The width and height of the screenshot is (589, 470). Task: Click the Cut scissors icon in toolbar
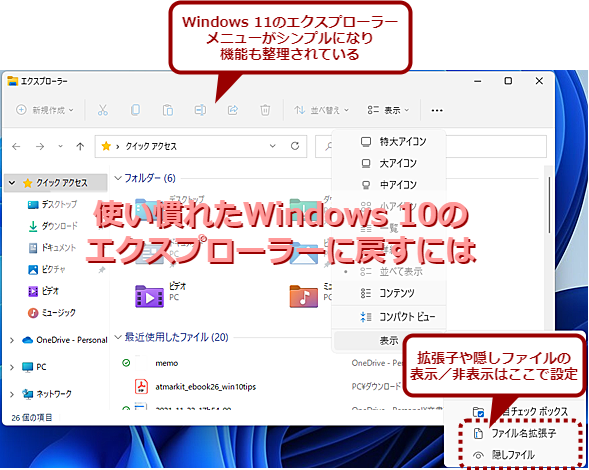103,110
